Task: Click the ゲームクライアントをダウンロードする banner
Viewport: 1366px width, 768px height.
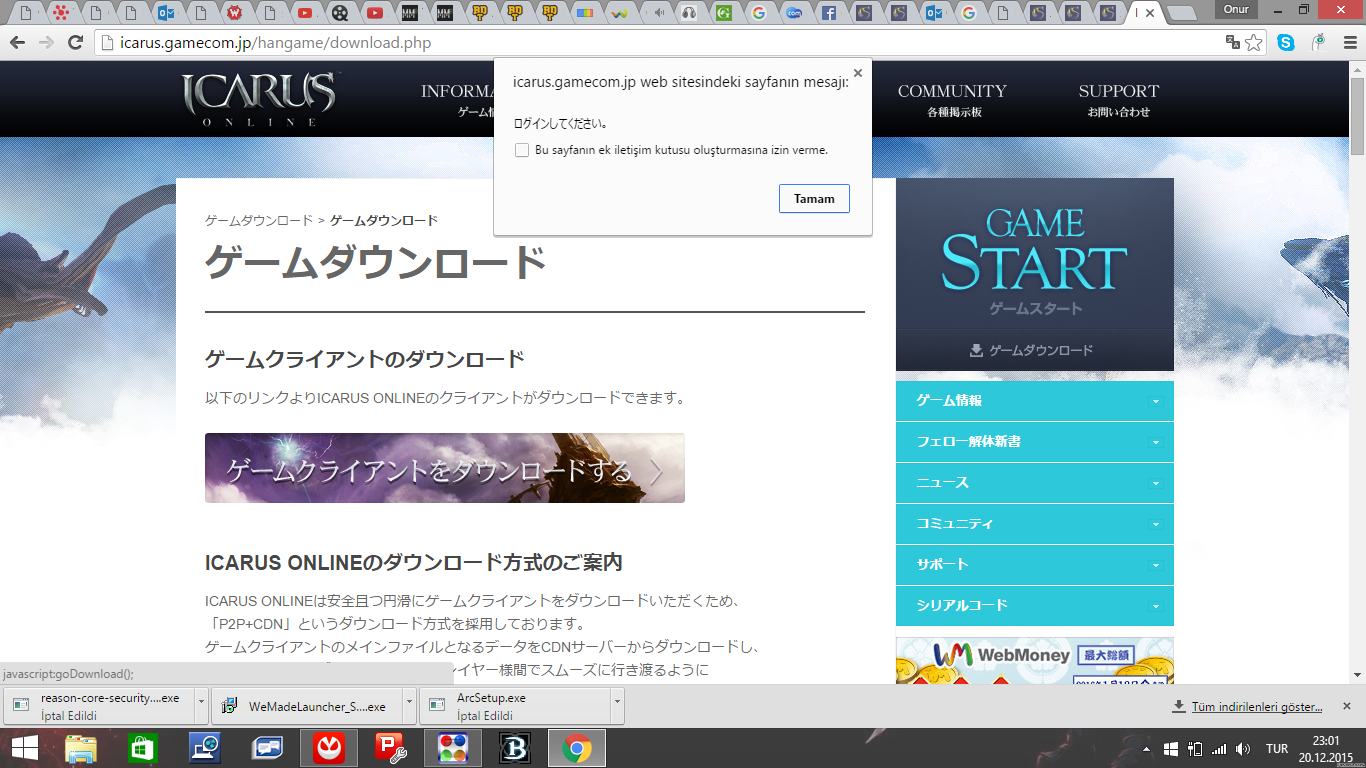Action: tap(444, 468)
